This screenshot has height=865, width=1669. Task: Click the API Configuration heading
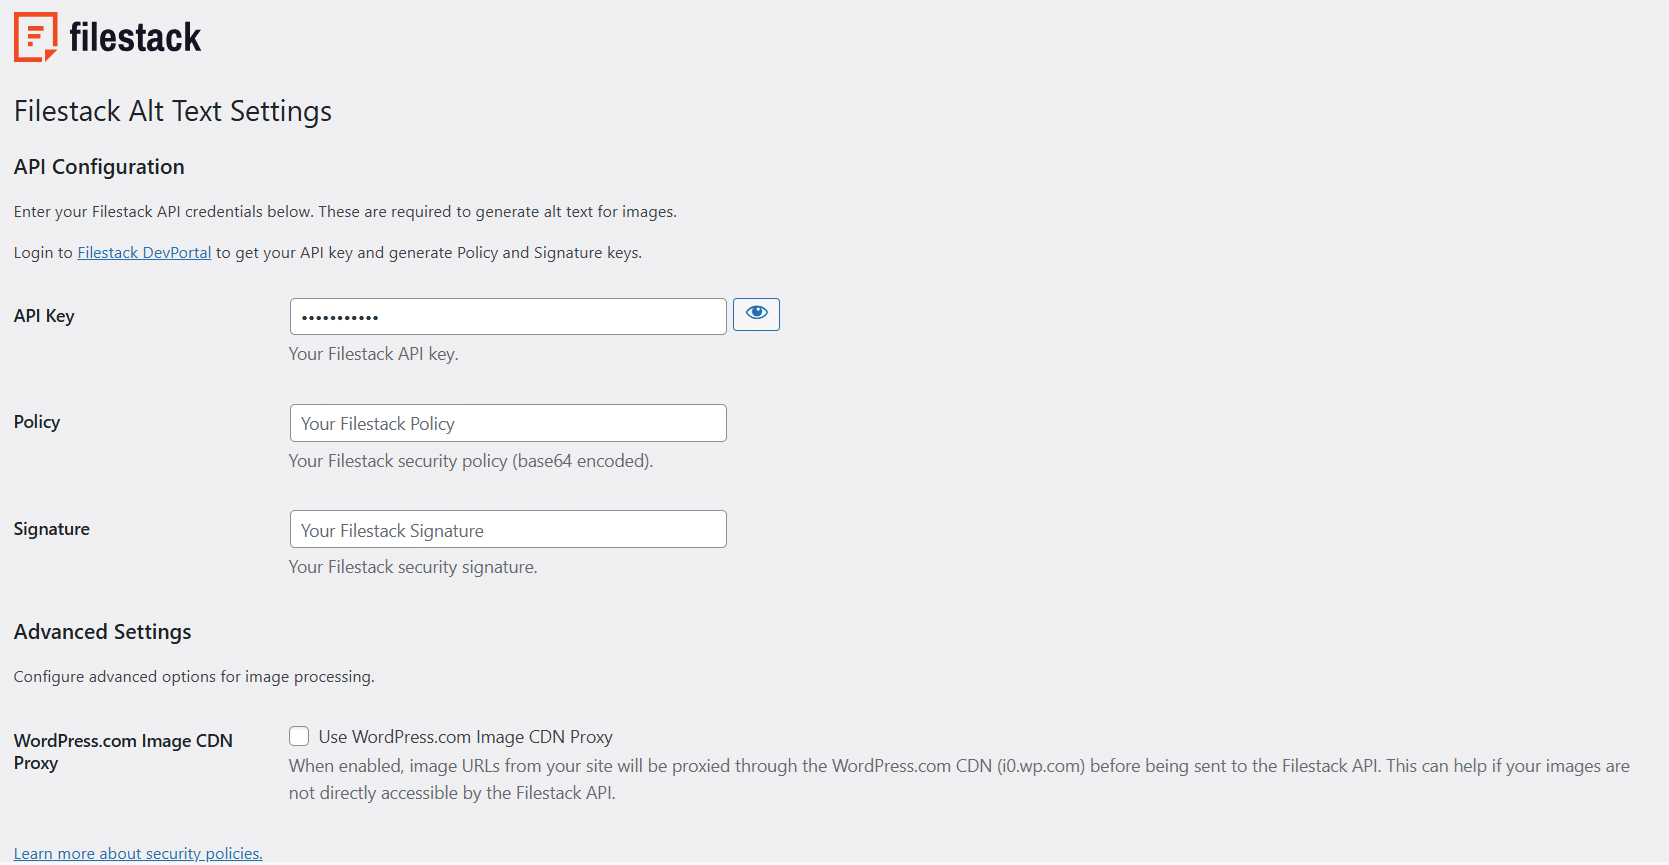pyautogui.click(x=98, y=167)
